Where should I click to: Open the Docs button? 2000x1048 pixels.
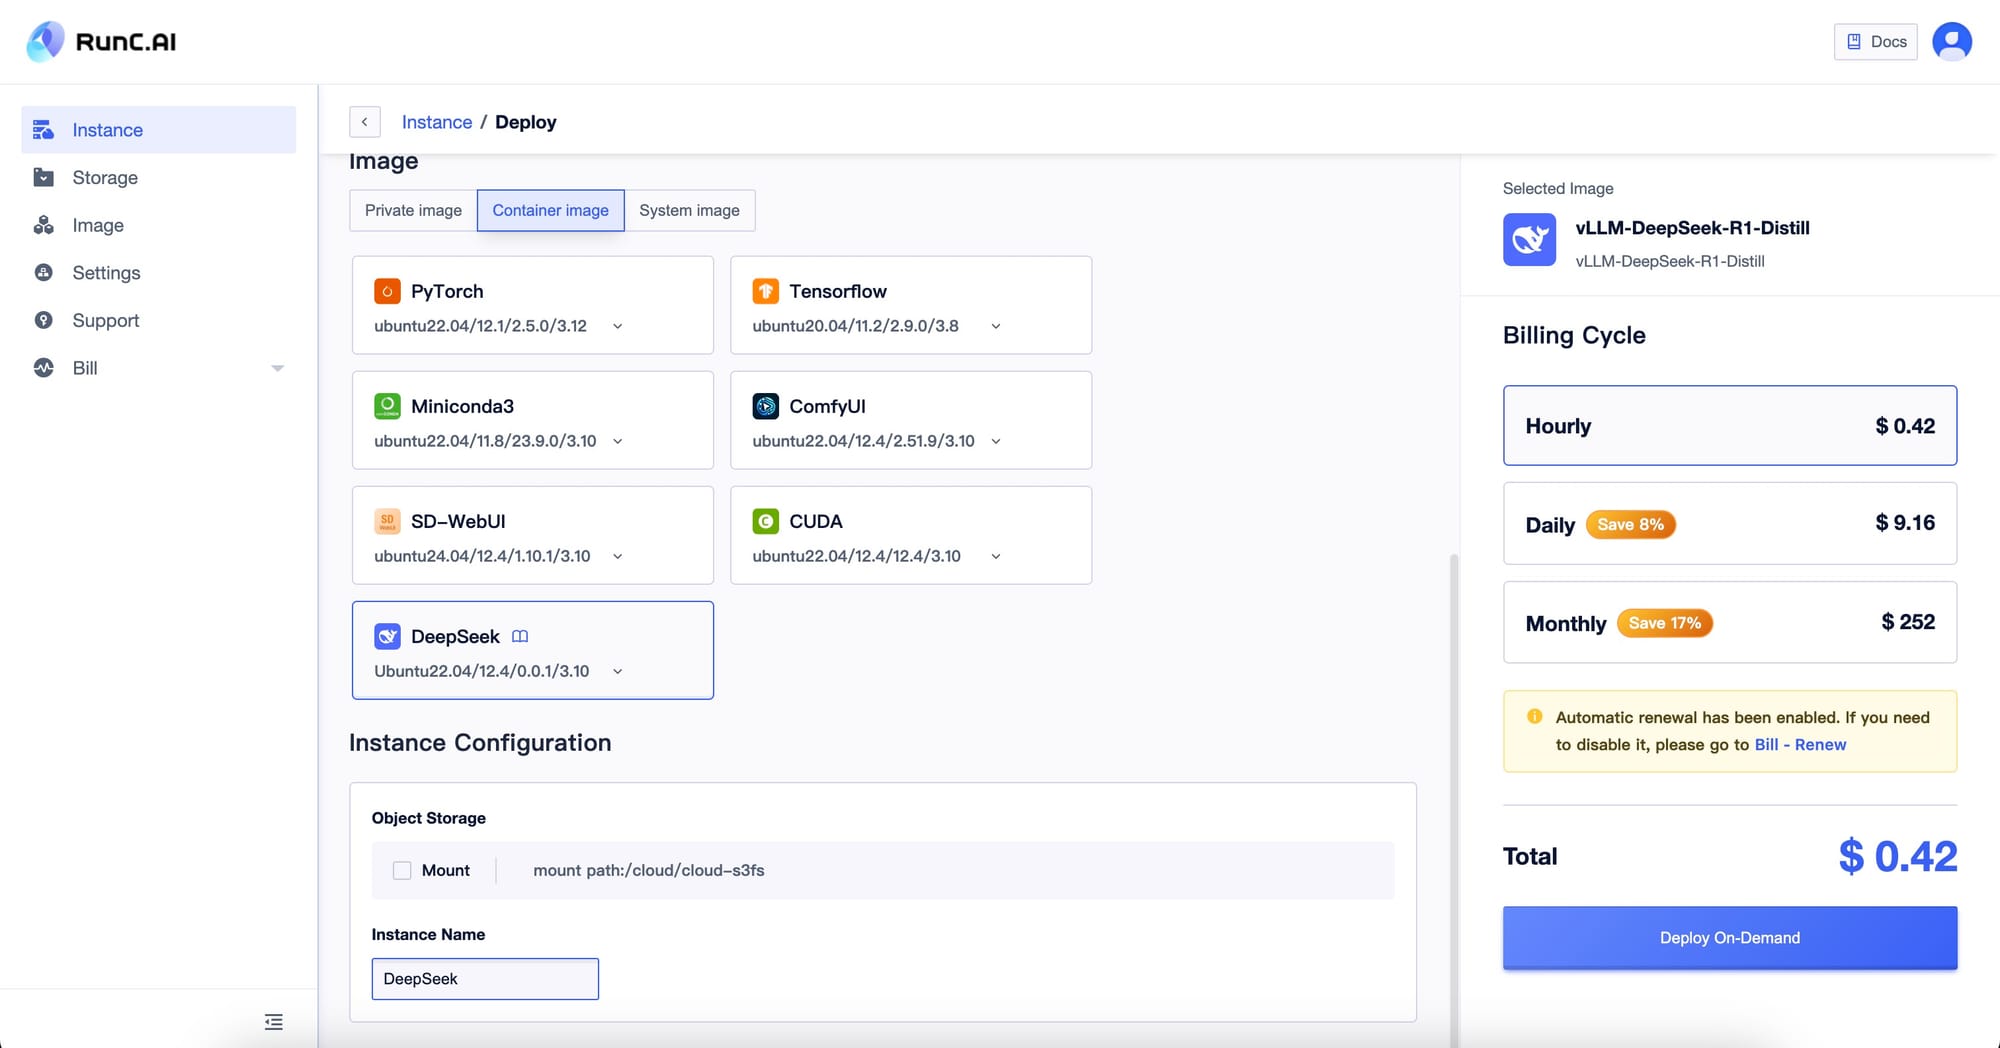click(x=1875, y=41)
